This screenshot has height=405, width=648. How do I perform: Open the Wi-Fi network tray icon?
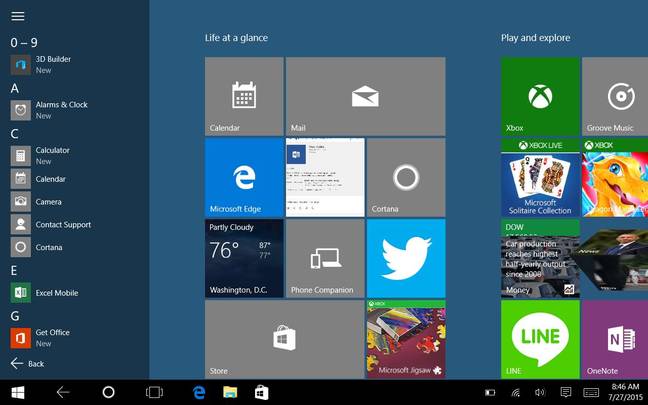515,392
